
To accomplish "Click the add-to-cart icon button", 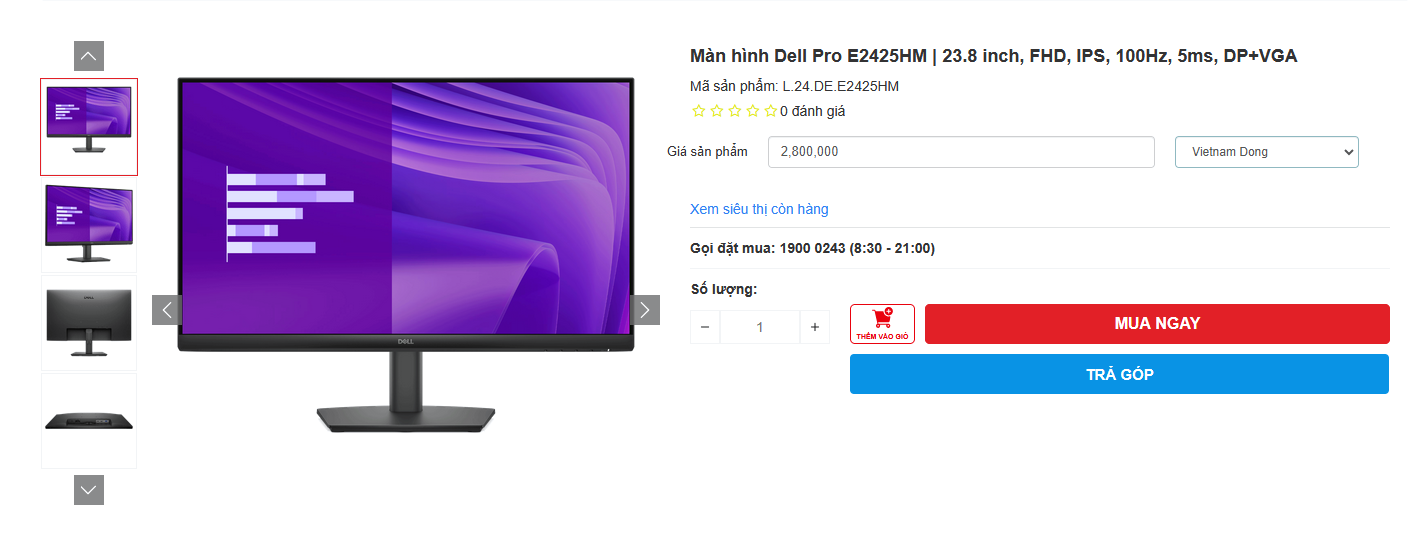I will 882,324.
